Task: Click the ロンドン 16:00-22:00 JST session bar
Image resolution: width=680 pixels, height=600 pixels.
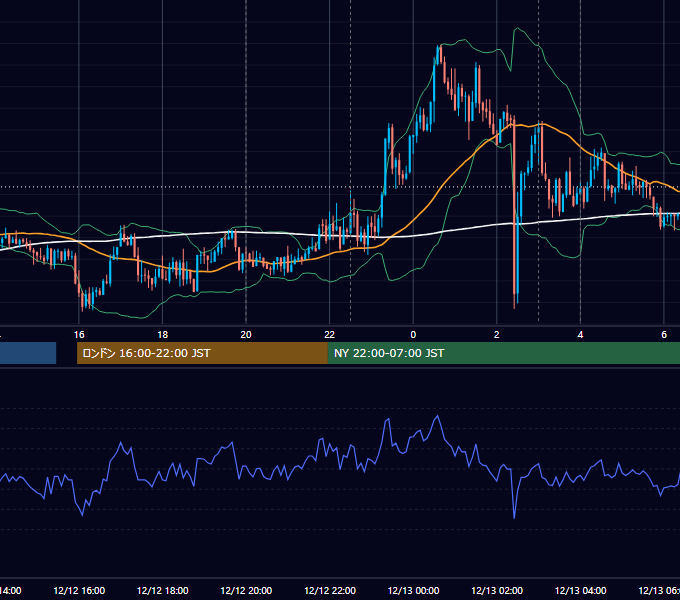Action: [202, 353]
